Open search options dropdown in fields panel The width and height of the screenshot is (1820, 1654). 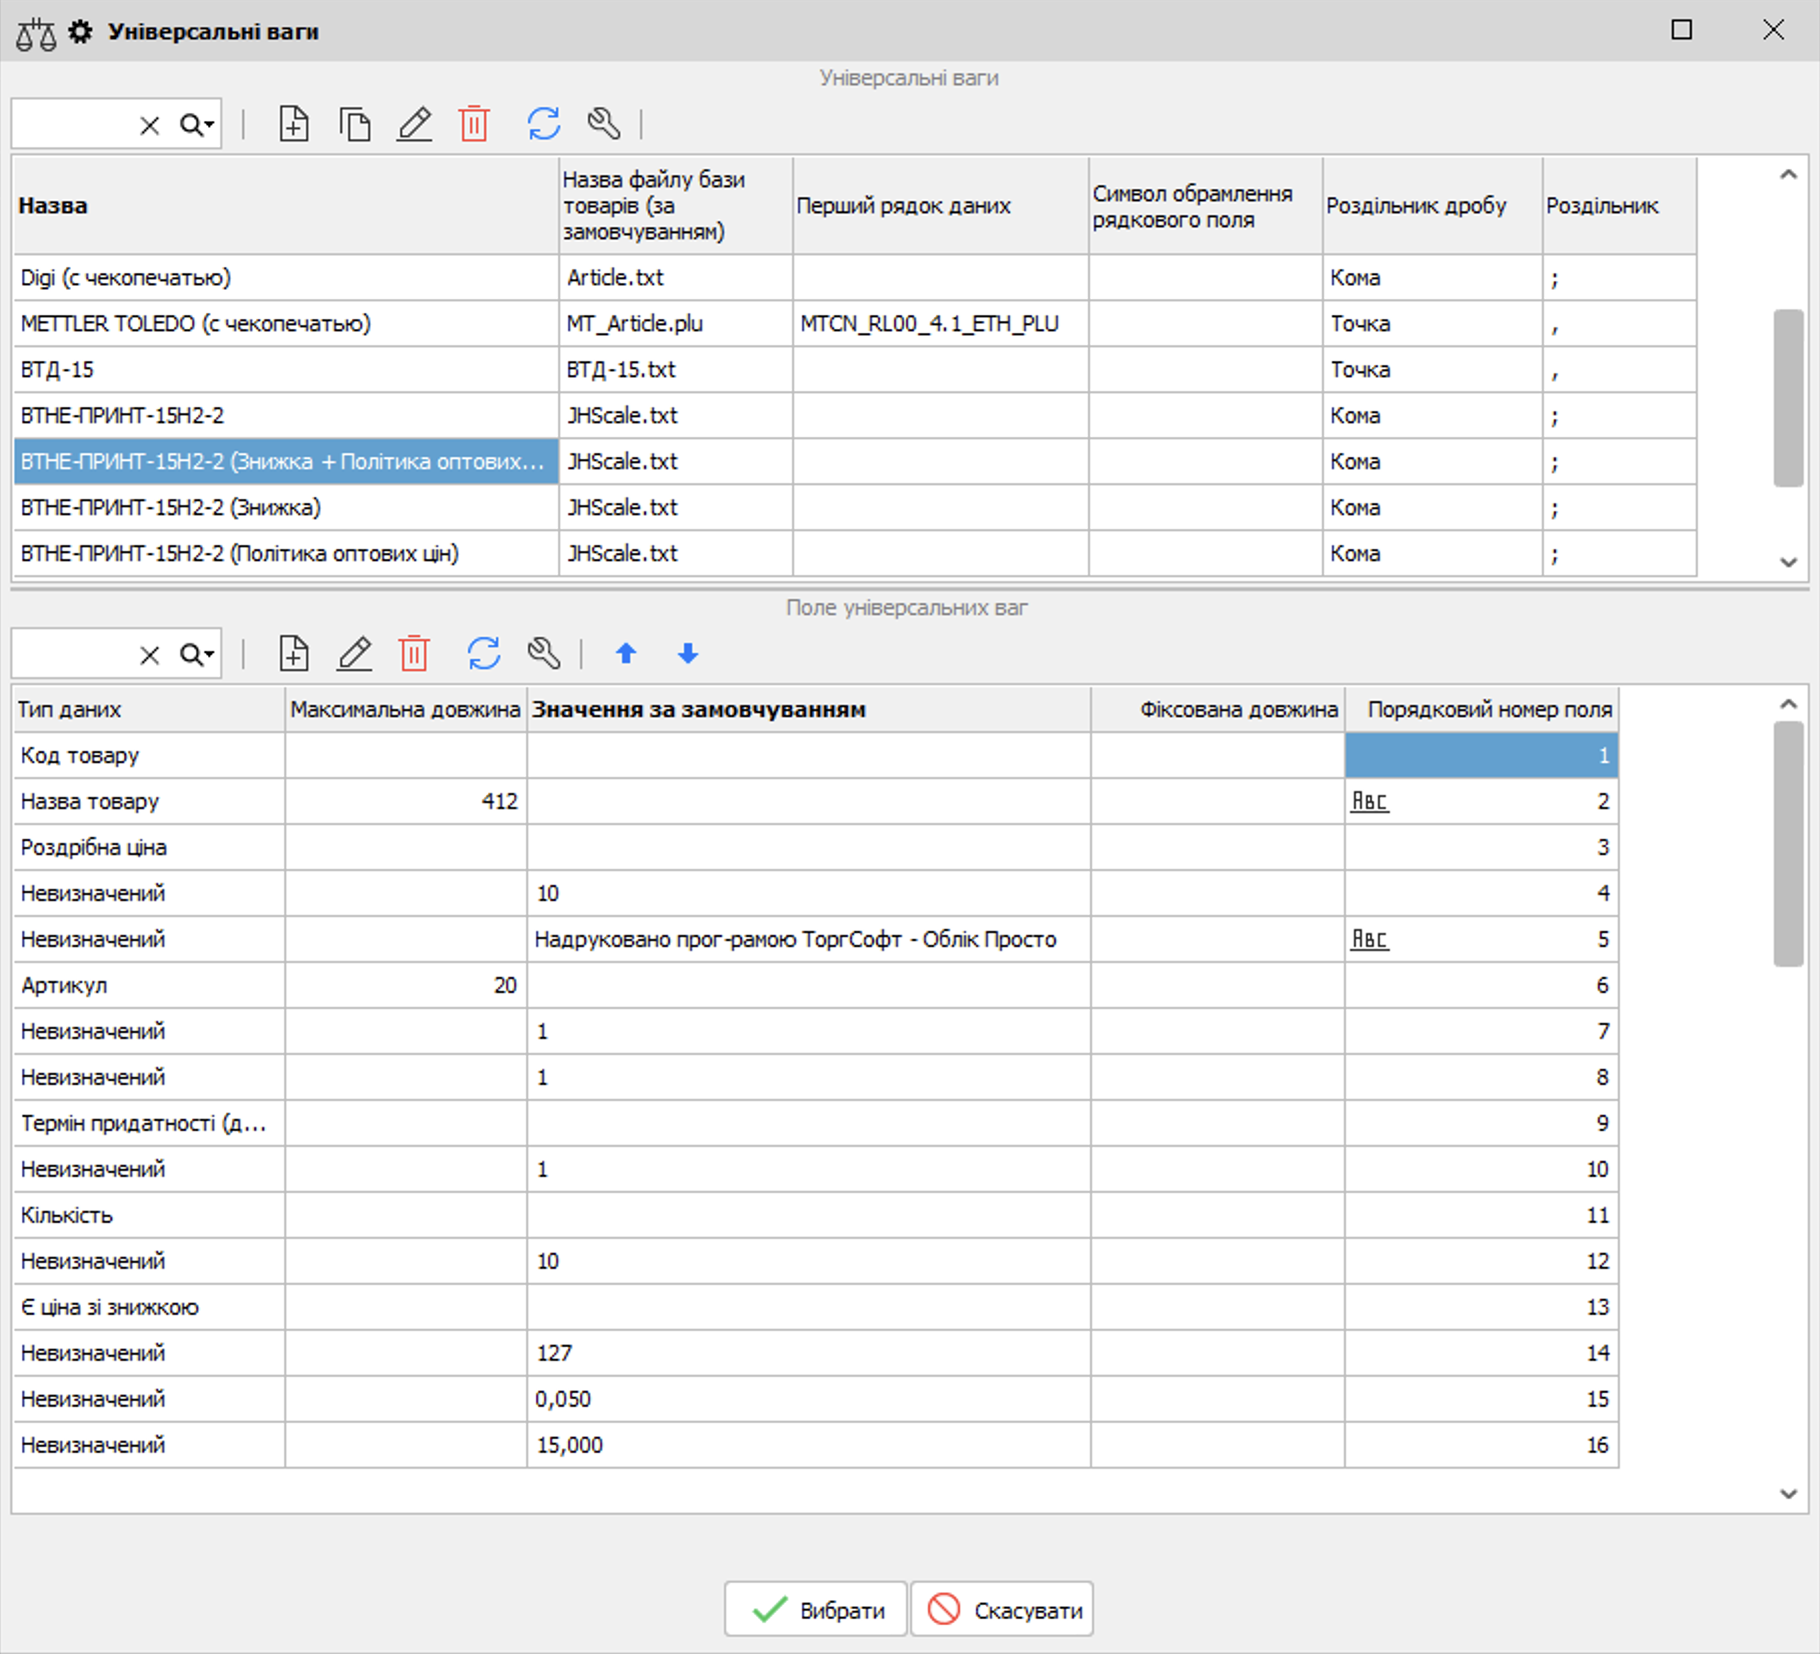click(198, 655)
